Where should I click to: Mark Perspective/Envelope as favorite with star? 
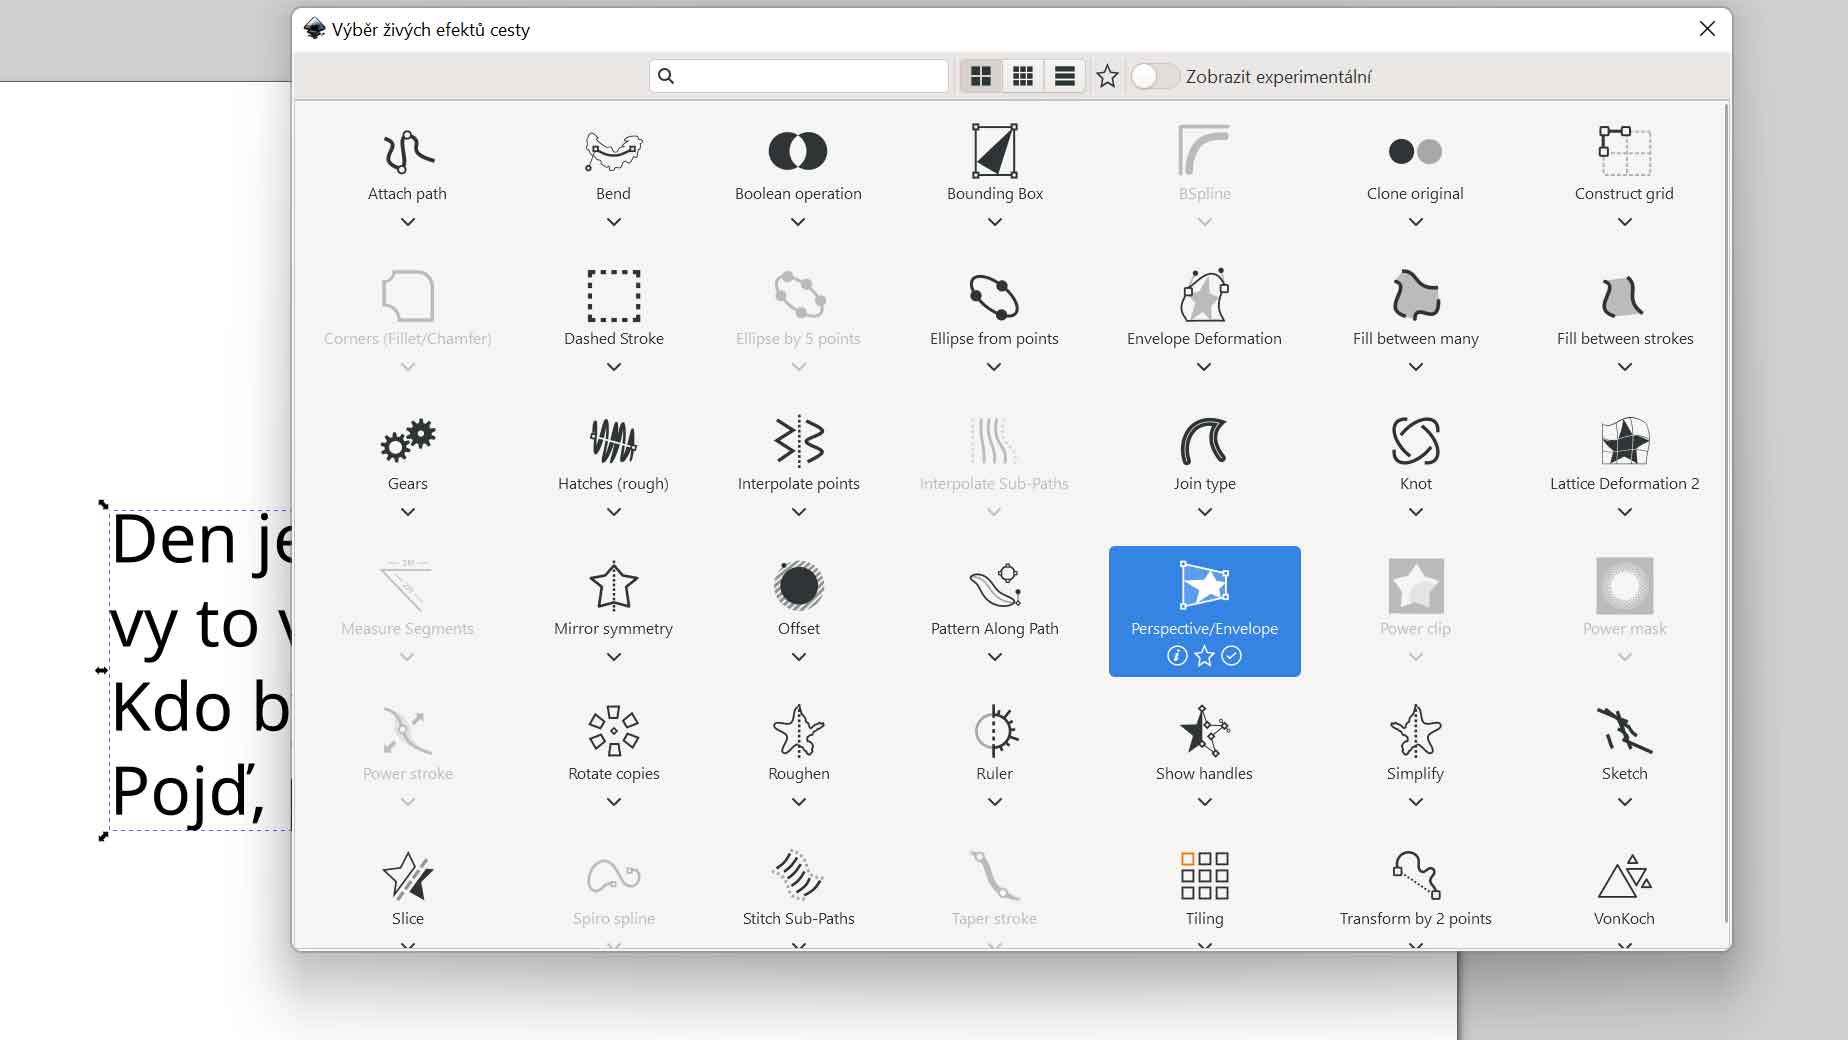coord(1204,656)
